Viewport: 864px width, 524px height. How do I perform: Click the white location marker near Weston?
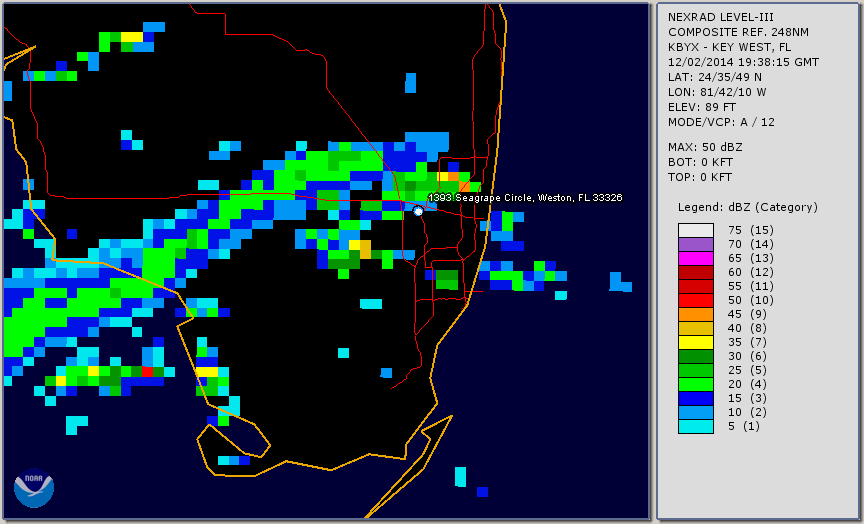coord(418,211)
